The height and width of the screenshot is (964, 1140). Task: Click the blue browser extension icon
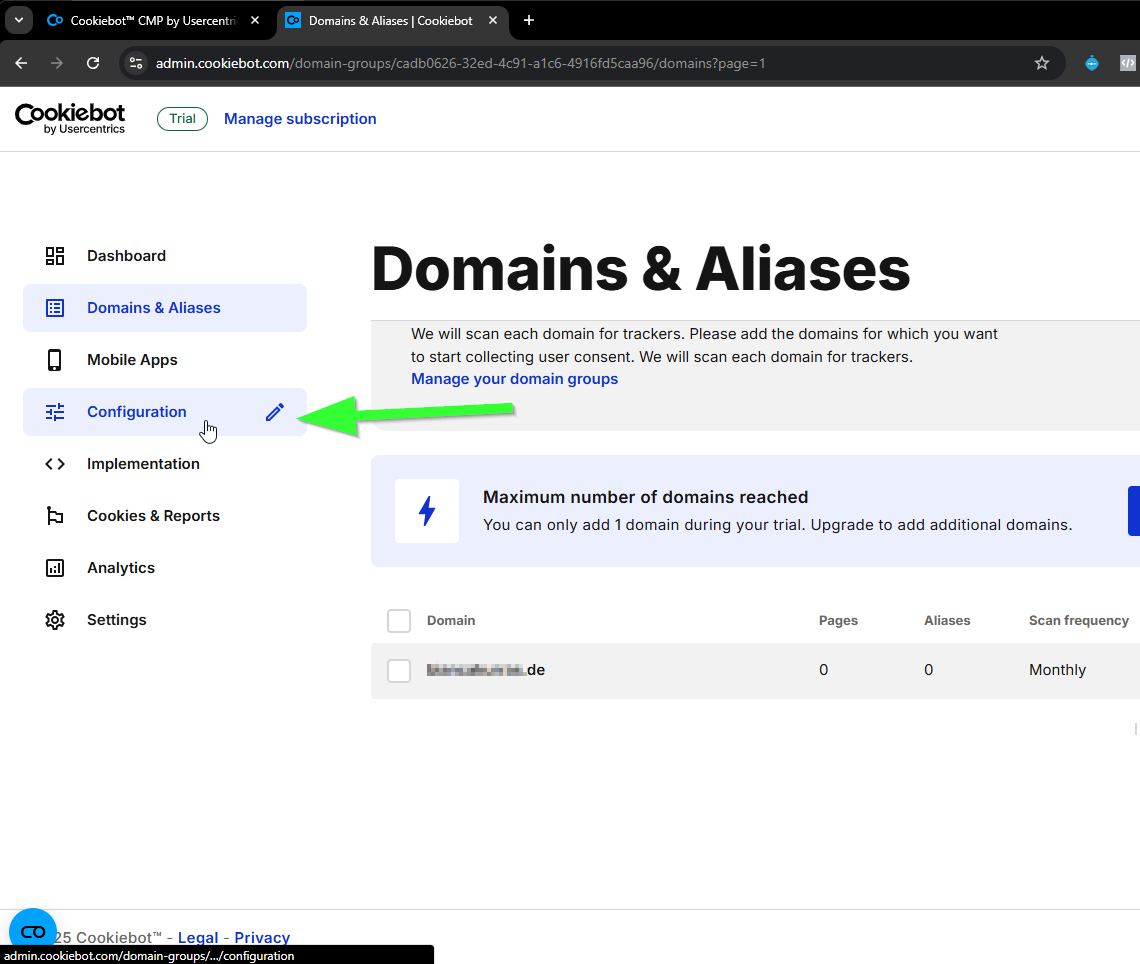coord(1092,63)
